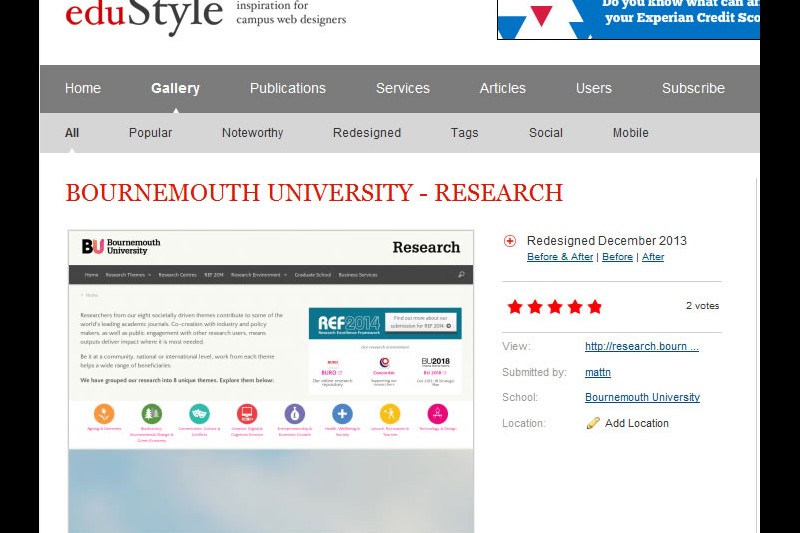The height and width of the screenshot is (533, 800).
Task: Rate with the first red star
Action: [515, 307]
